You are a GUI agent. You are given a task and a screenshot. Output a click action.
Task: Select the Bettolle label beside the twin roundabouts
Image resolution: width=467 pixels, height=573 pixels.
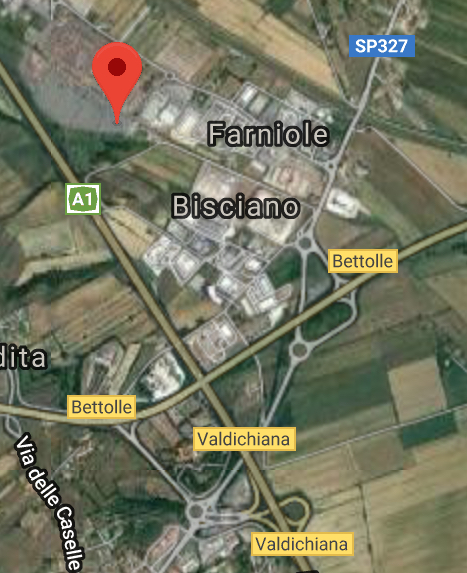(363, 261)
